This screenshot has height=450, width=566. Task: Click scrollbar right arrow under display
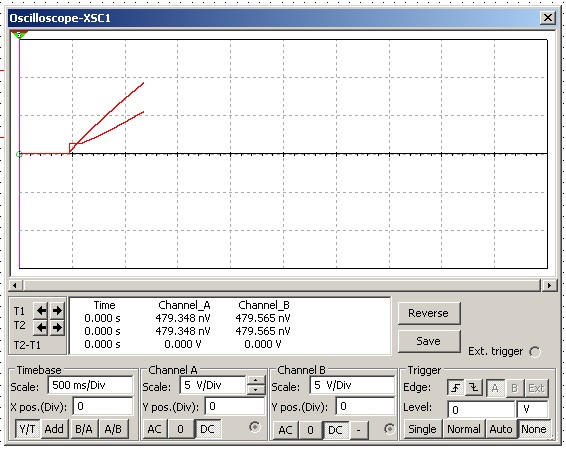coord(549,285)
